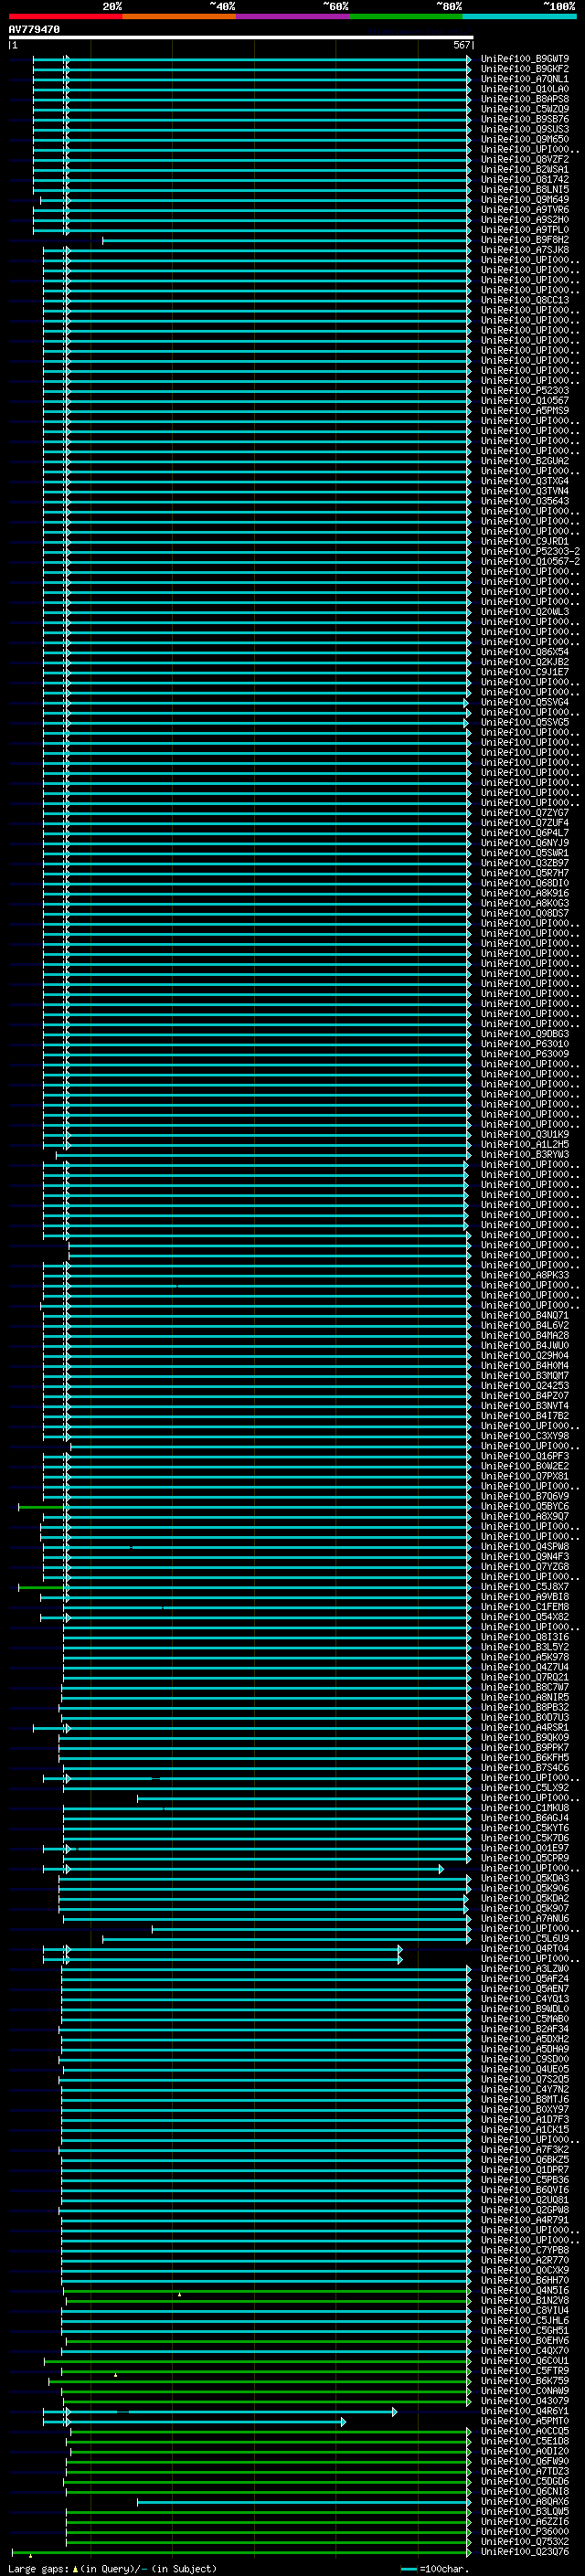Viewport: 585px width, 2576px height.
Task: Click the orange ~40% identity legend segment
Action: coord(179,16)
